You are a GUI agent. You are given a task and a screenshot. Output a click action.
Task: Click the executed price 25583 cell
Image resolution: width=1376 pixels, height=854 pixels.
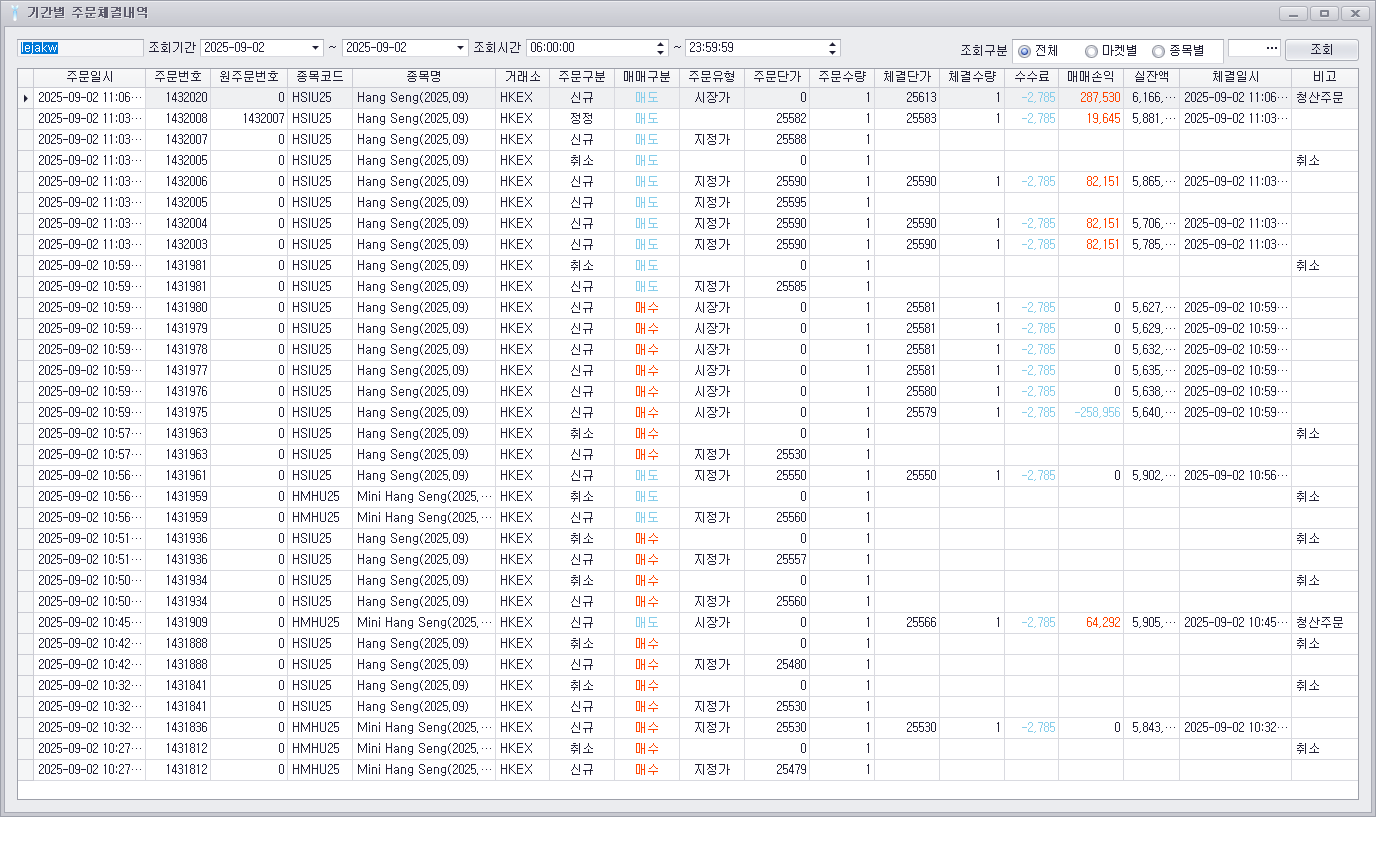(907, 119)
